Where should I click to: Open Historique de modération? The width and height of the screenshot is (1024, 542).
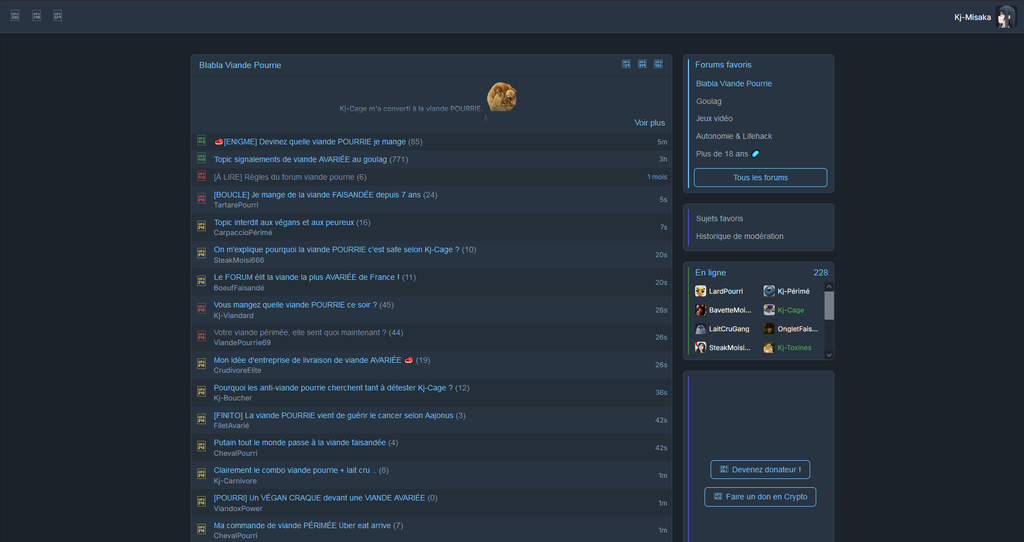coord(739,236)
